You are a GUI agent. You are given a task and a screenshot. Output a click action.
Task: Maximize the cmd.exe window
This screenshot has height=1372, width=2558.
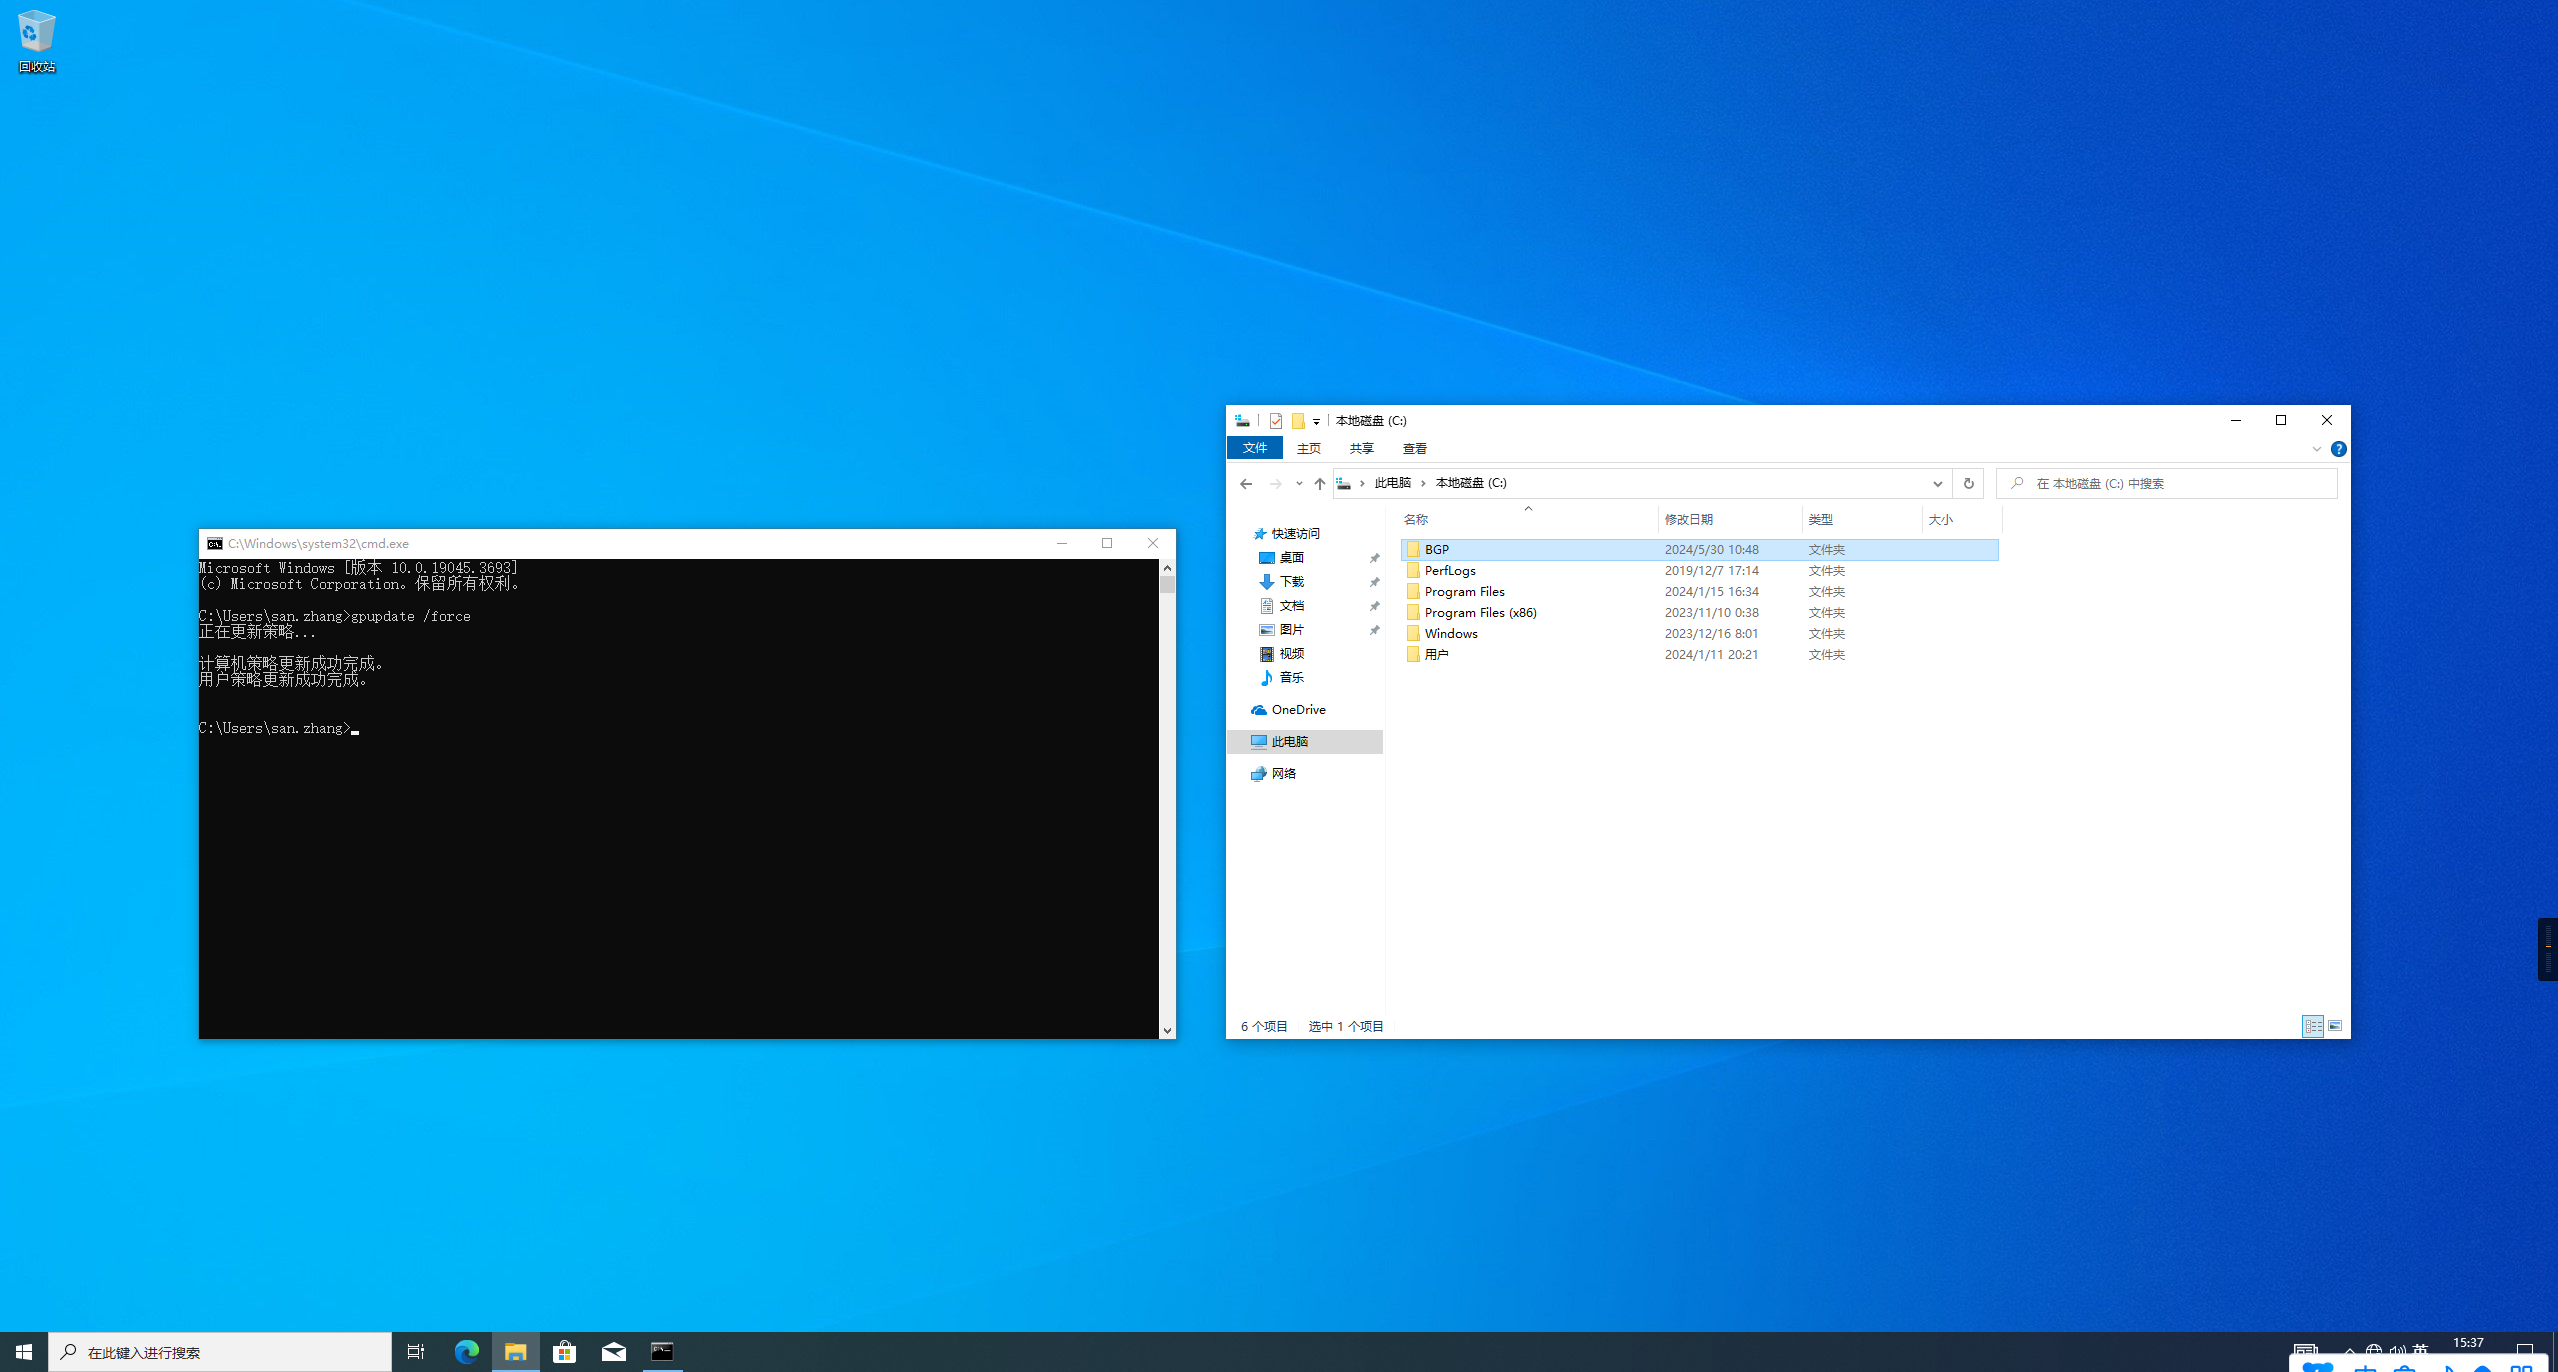pyautogui.click(x=1107, y=544)
